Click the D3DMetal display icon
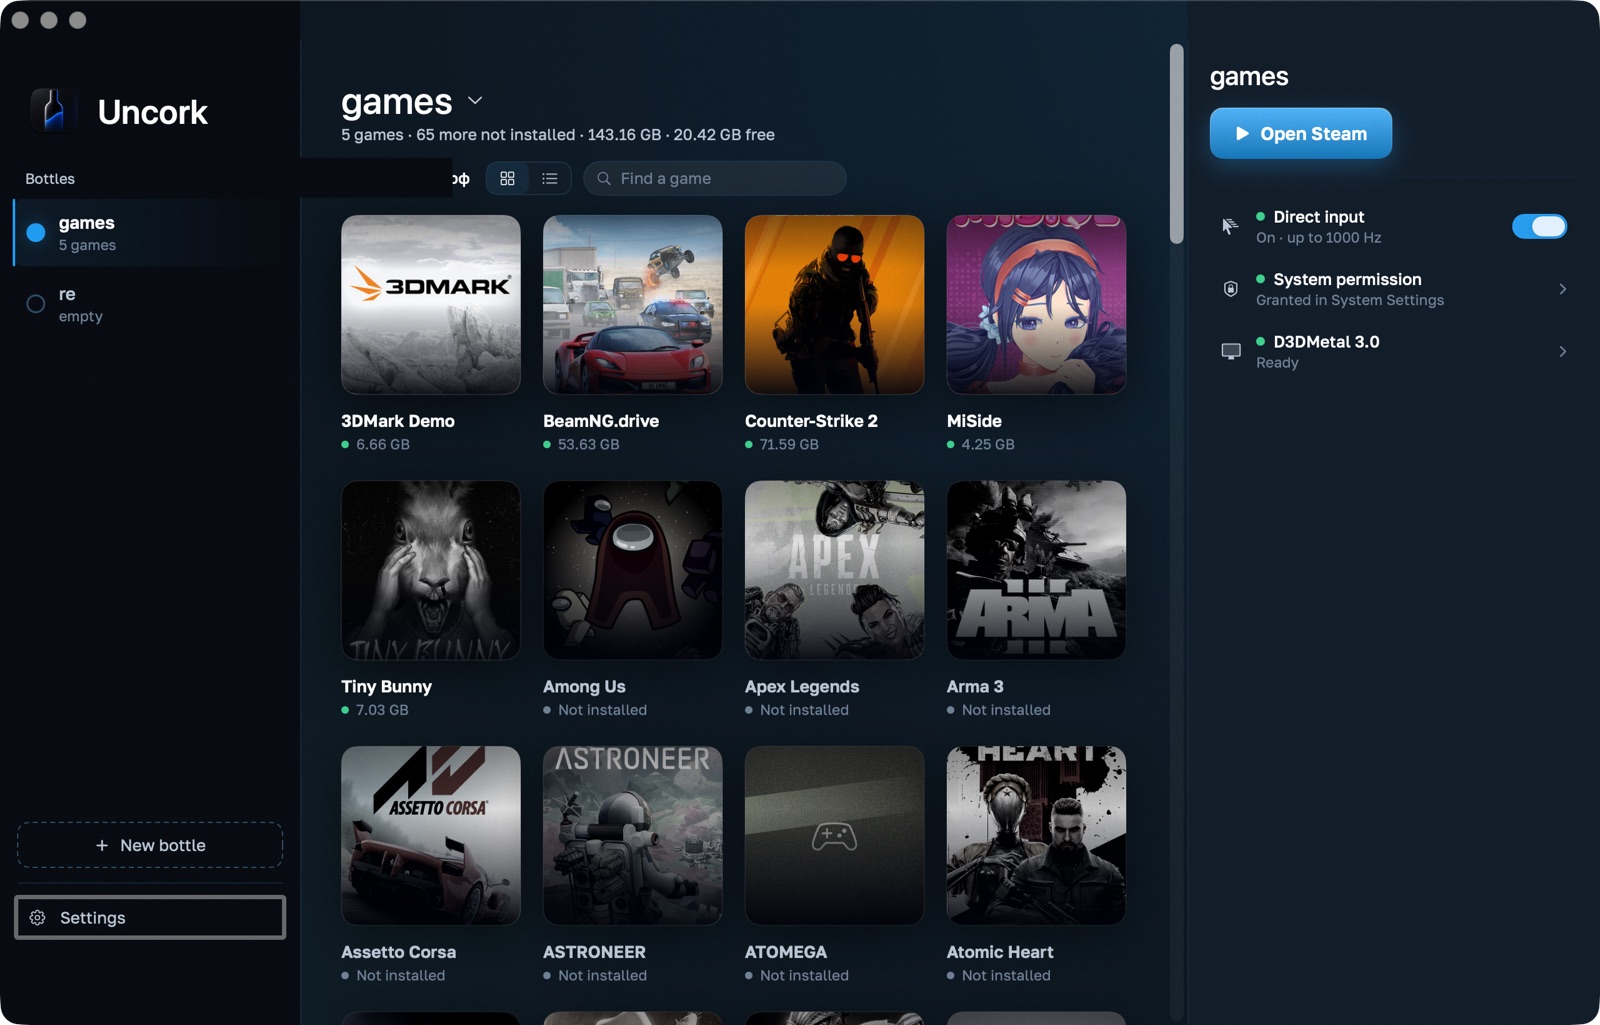1600x1025 pixels. 1231,351
